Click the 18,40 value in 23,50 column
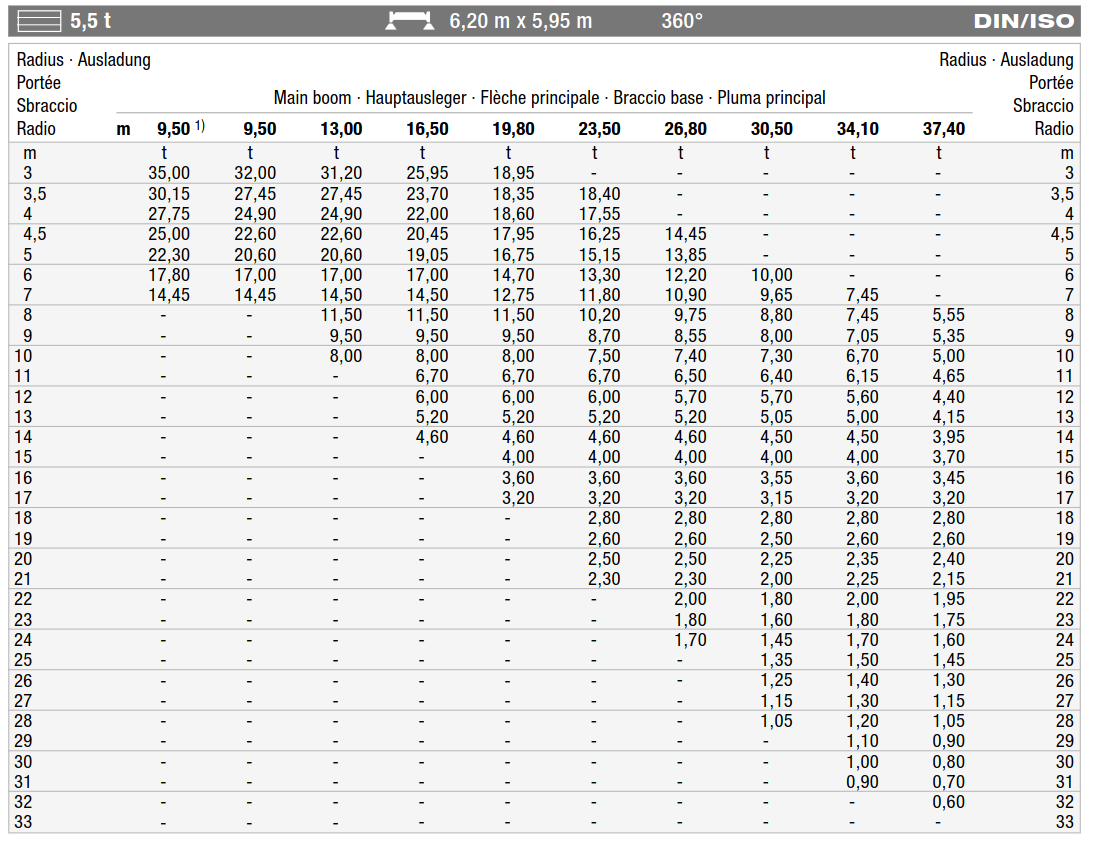This screenshot has width=1095, height=846. pos(599,194)
